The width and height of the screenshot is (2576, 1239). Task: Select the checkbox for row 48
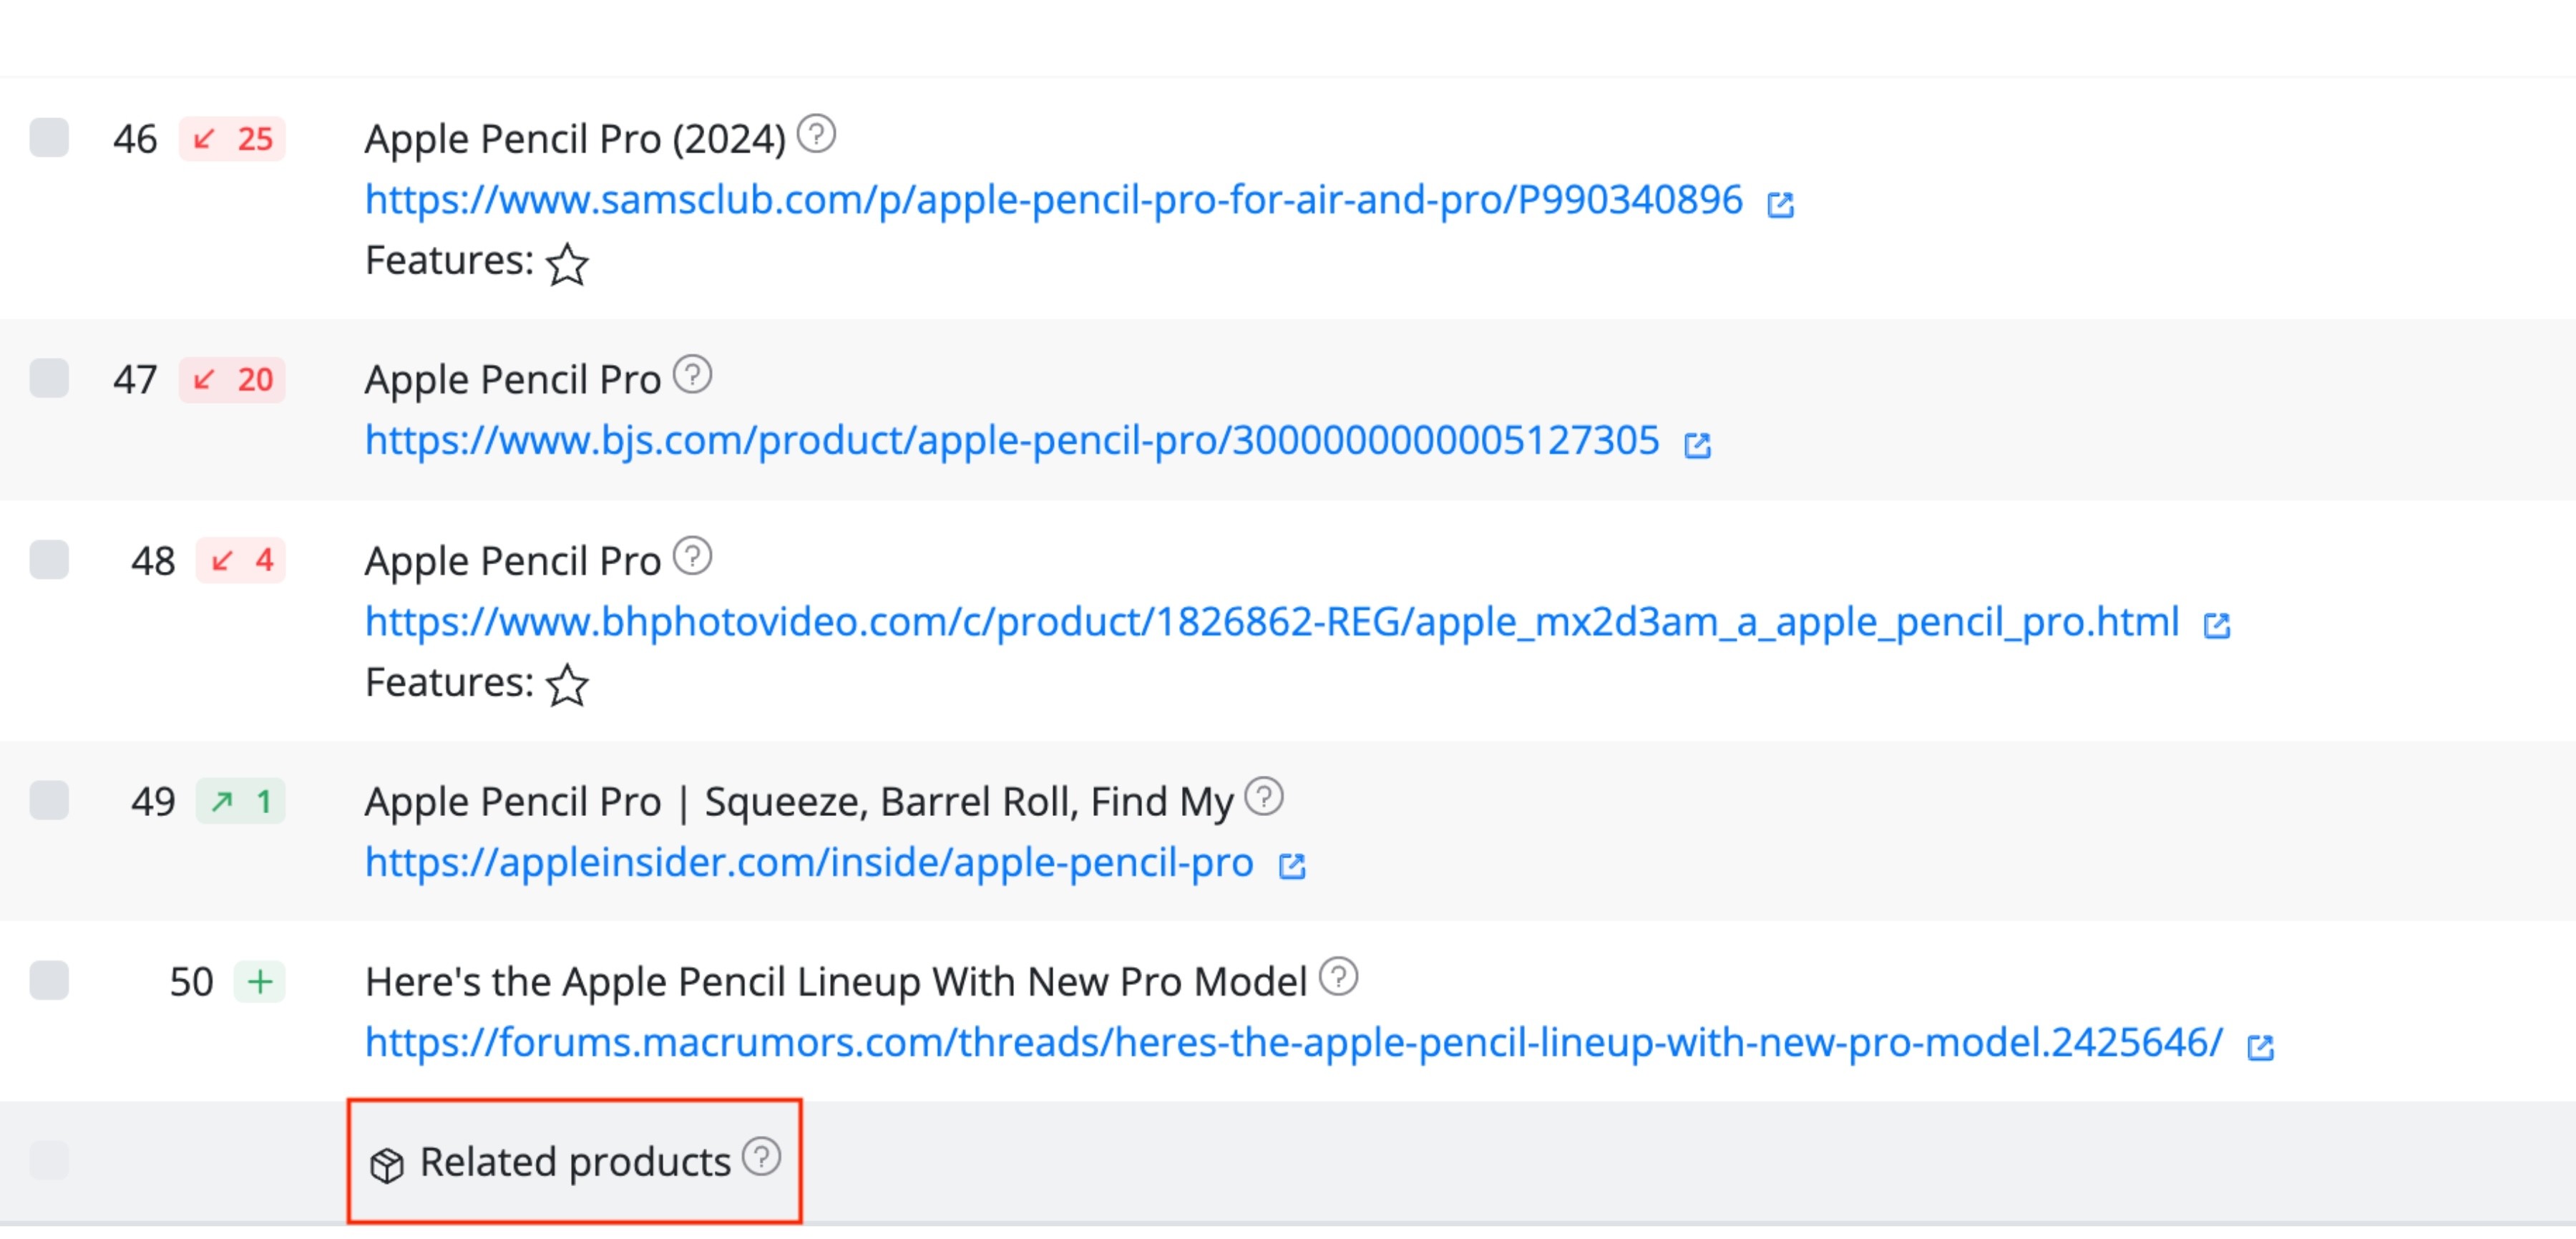50,560
